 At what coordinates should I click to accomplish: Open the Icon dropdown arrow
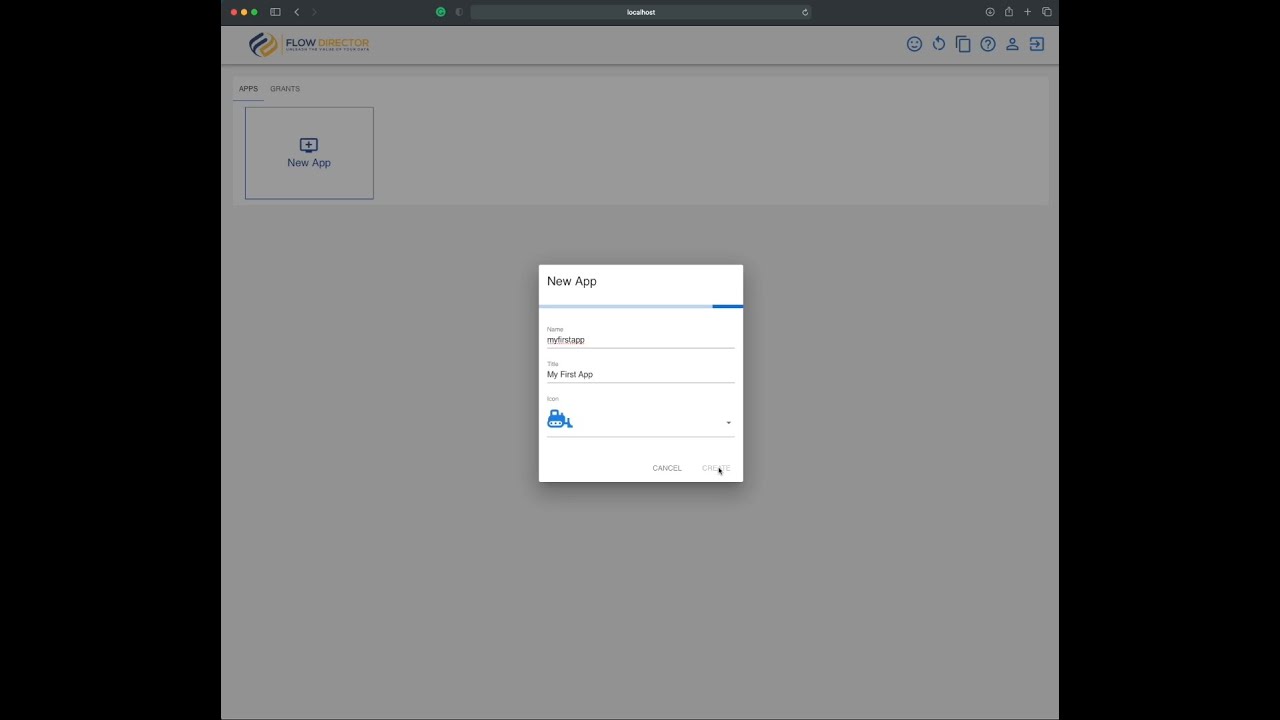click(728, 423)
